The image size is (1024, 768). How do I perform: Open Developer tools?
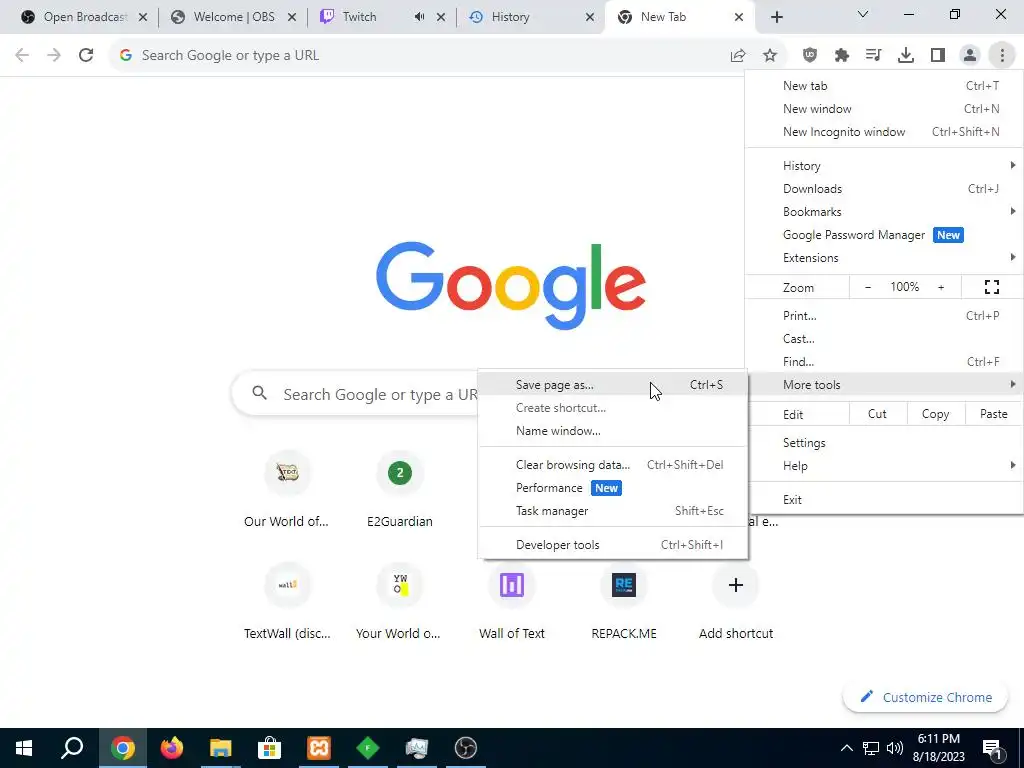click(613, 545)
